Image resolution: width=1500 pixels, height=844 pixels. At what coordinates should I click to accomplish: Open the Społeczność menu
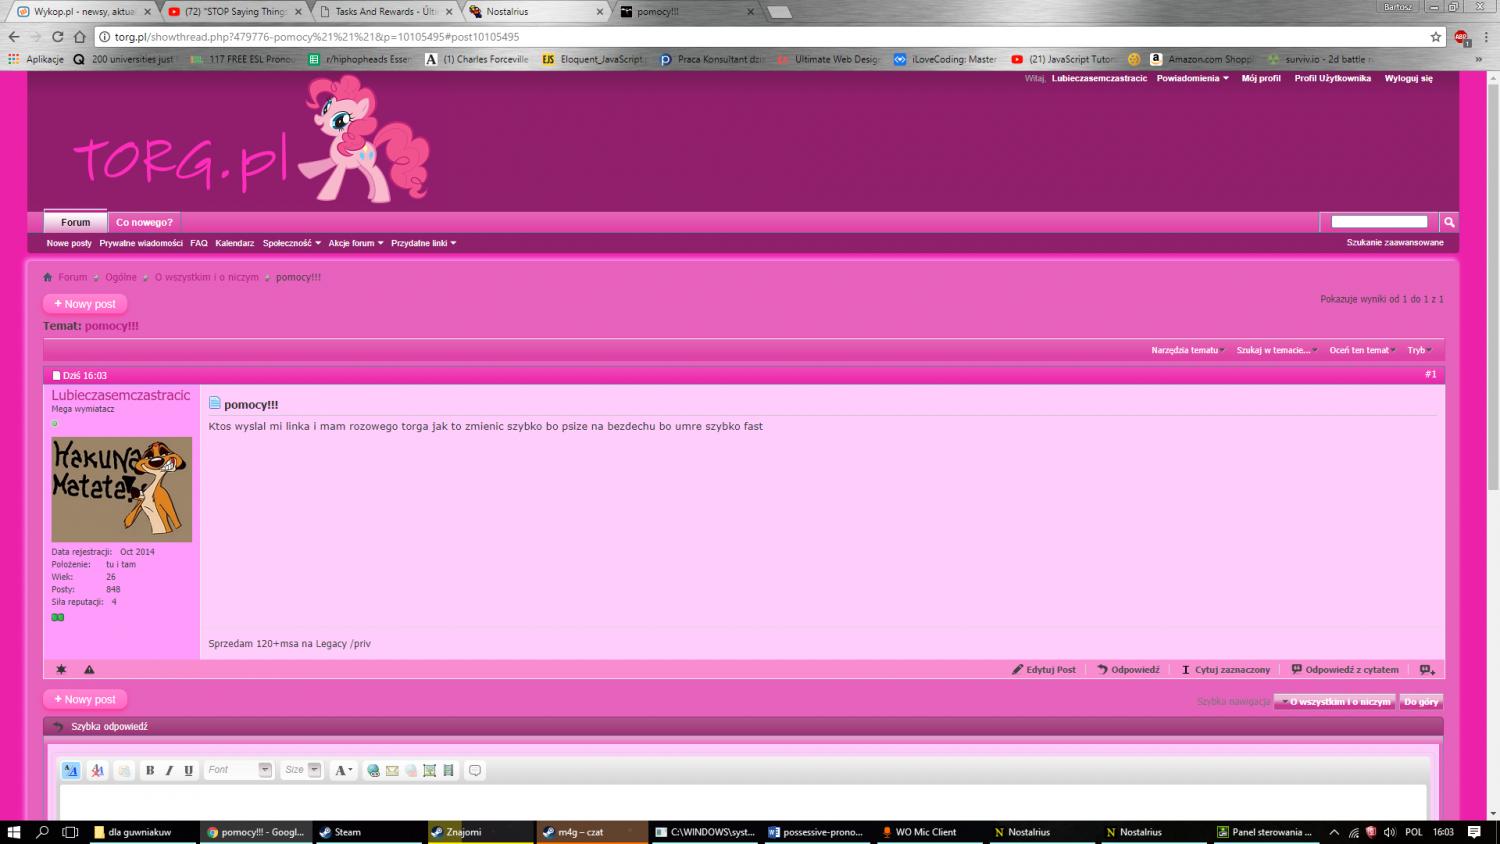coord(291,243)
